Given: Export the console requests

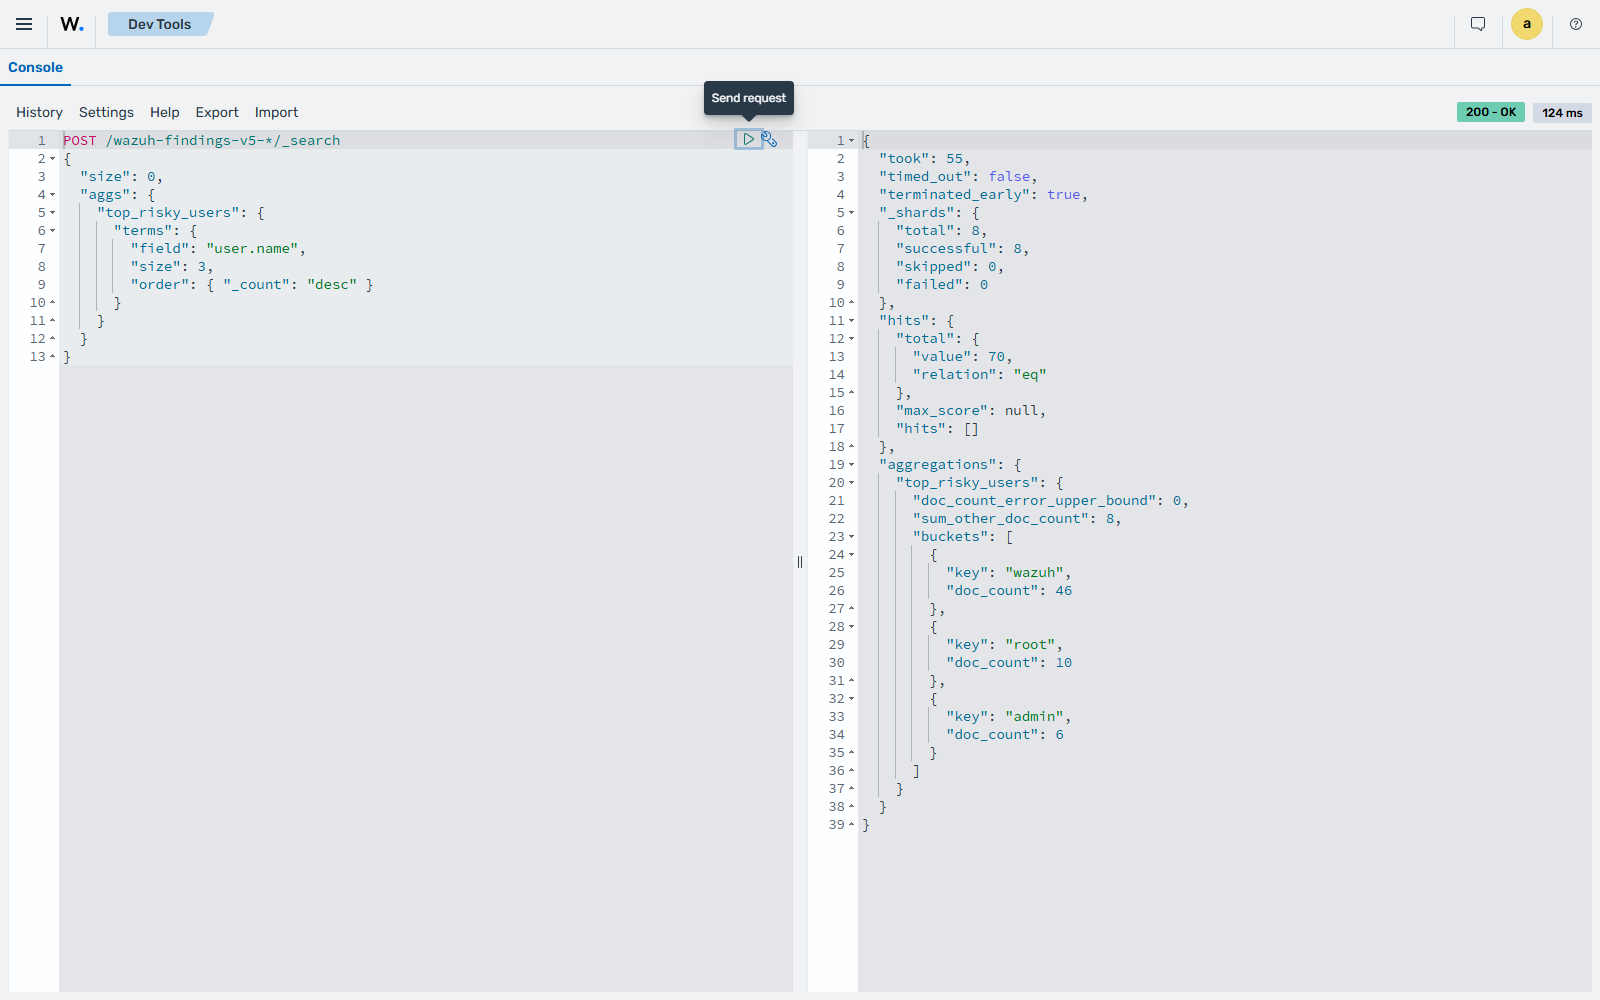Looking at the screenshot, I should tap(217, 112).
